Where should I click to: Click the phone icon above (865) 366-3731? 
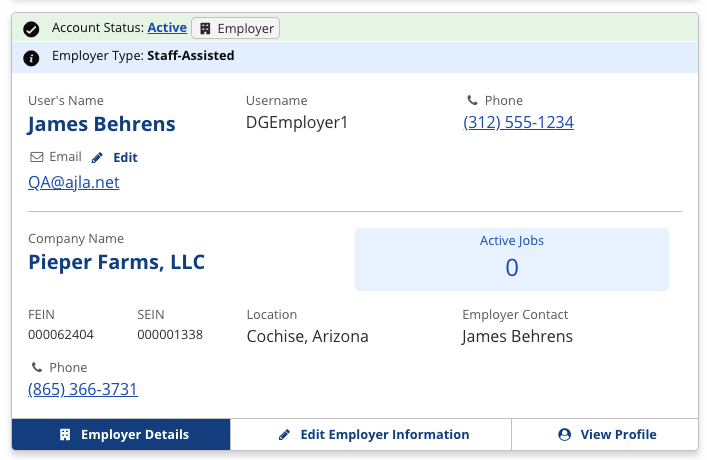37,367
